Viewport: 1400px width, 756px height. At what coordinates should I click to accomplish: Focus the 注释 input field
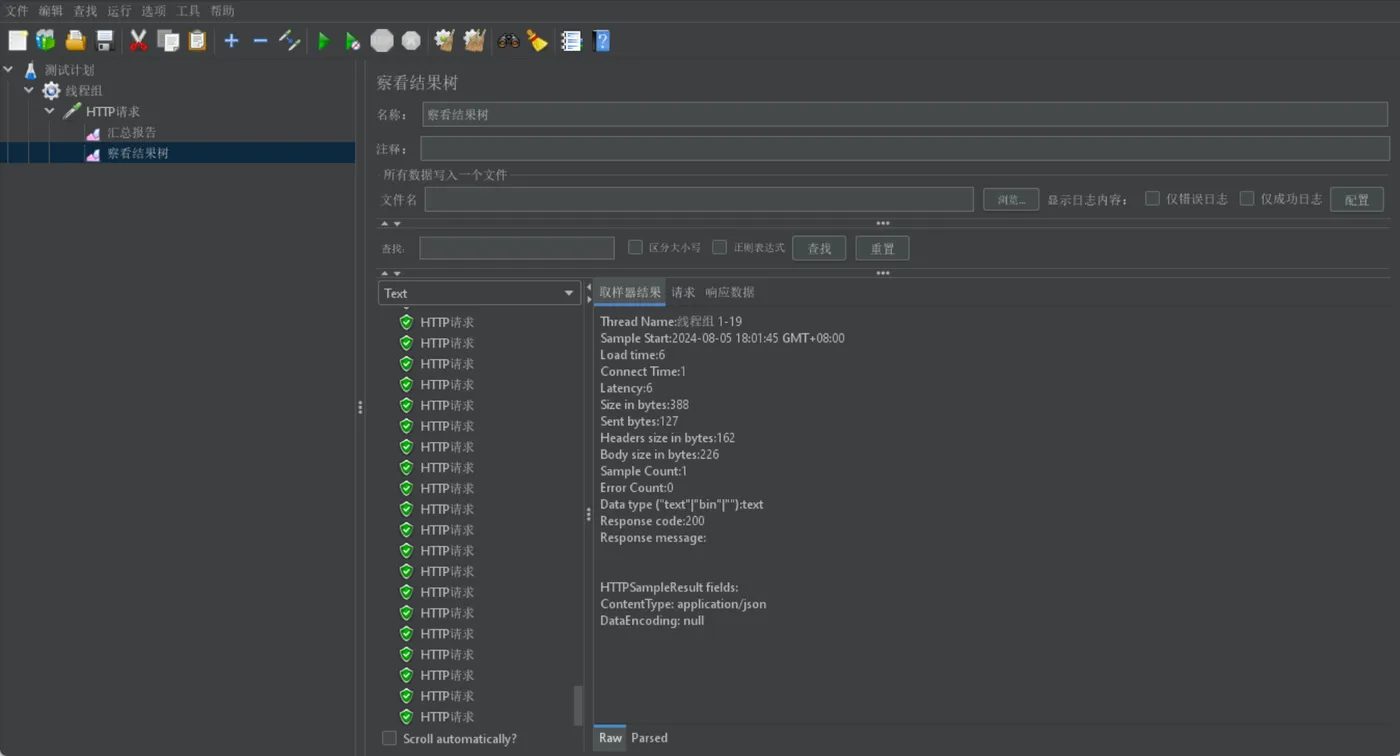click(x=905, y=149)
